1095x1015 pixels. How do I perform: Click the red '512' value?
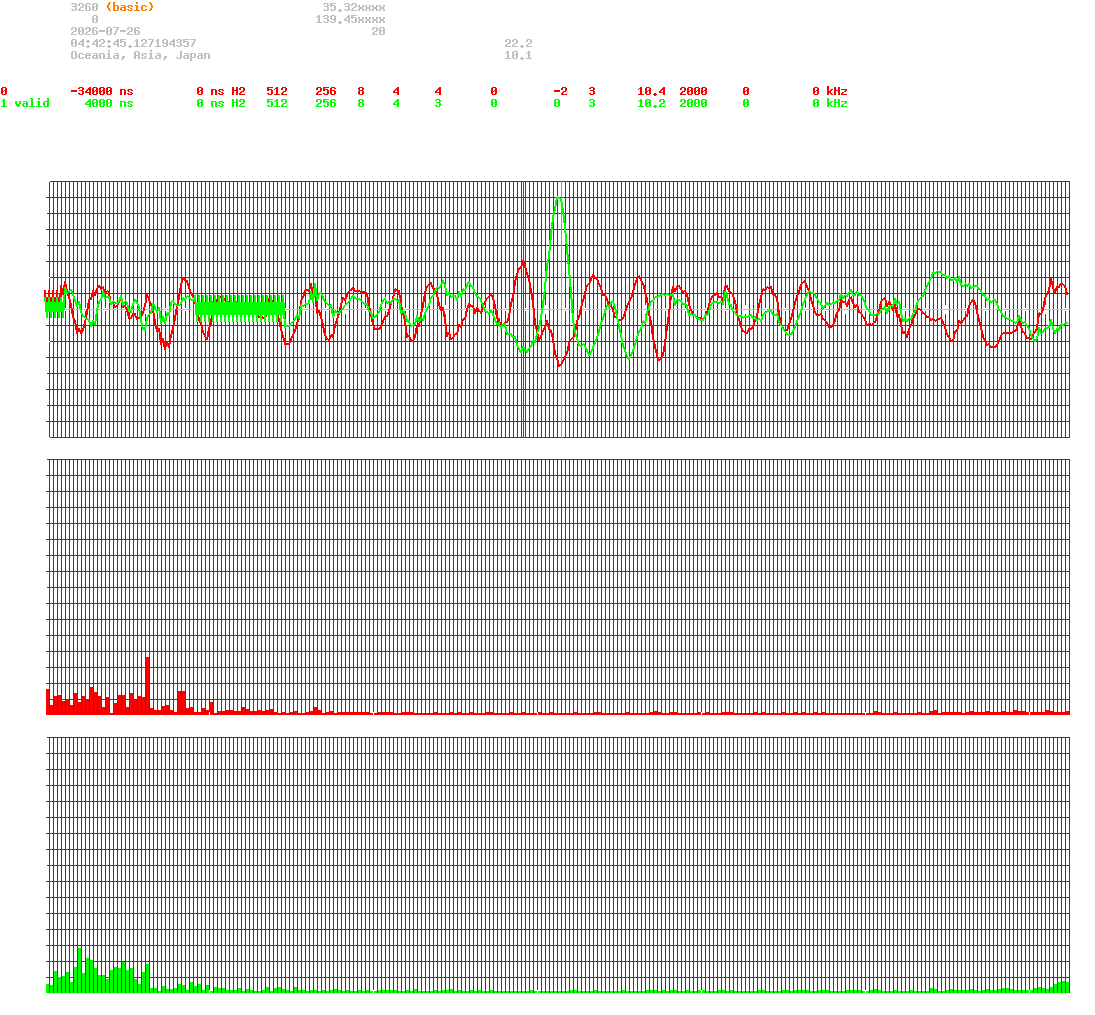277,92
